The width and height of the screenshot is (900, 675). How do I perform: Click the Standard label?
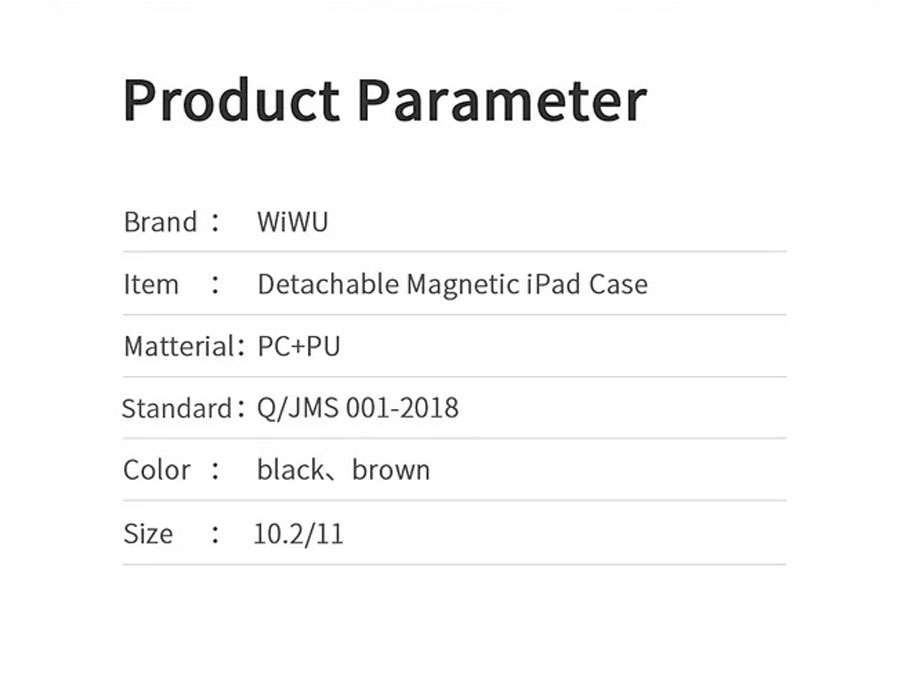click(x=177, y=409)
